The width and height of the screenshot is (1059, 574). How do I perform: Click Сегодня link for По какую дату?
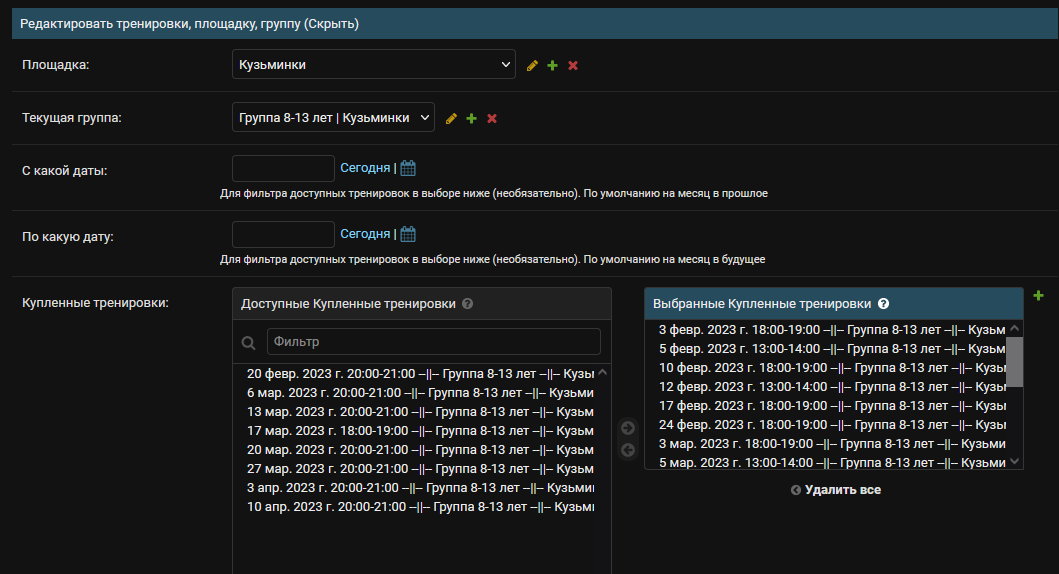point(365,234)
